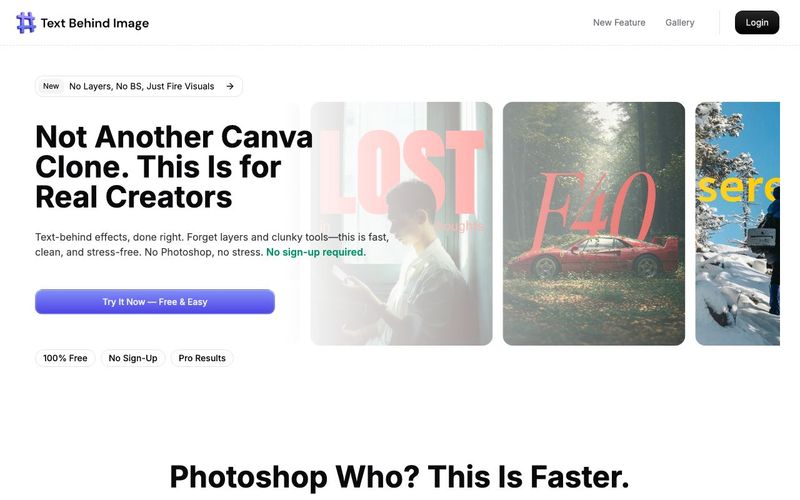Image resolution: width=800 pixels, height=500 pixels.
Task: Click the yellow sere text in the snow image
Action: click(x=738, y=187)
